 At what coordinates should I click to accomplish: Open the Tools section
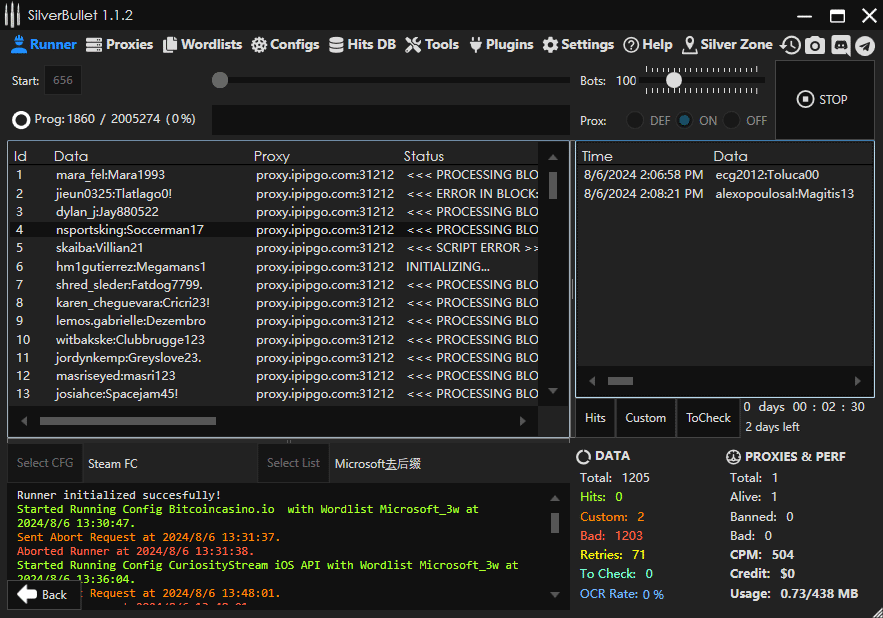pyautogui.click(x=432, y=45)
